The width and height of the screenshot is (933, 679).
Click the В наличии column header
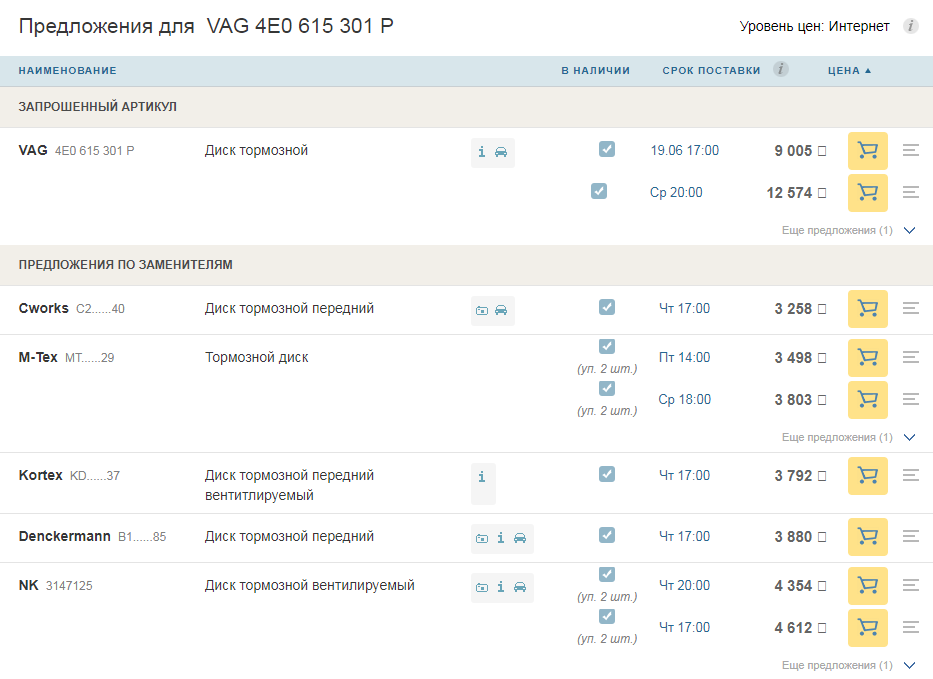pos(596,71)
